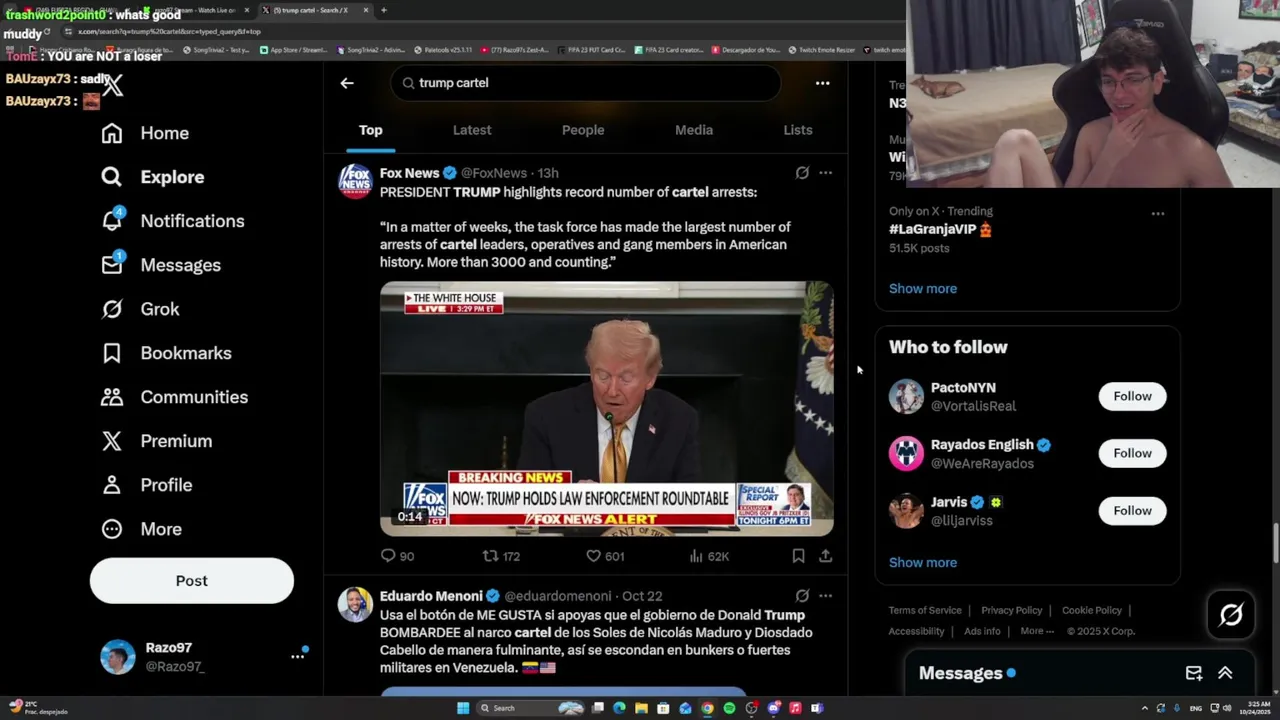Screen dimensions: 1280x720
Task: Repost the Fox News post
Action: 501,556
